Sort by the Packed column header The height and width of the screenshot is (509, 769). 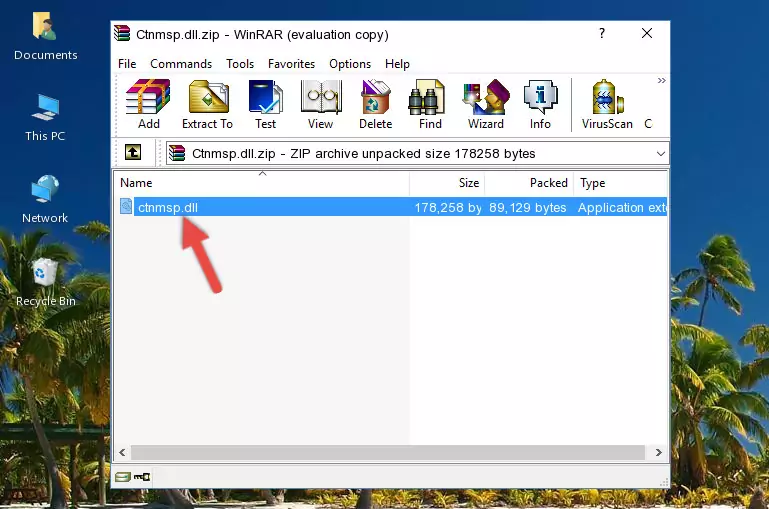pyautogui.click(x=529, y=183)
